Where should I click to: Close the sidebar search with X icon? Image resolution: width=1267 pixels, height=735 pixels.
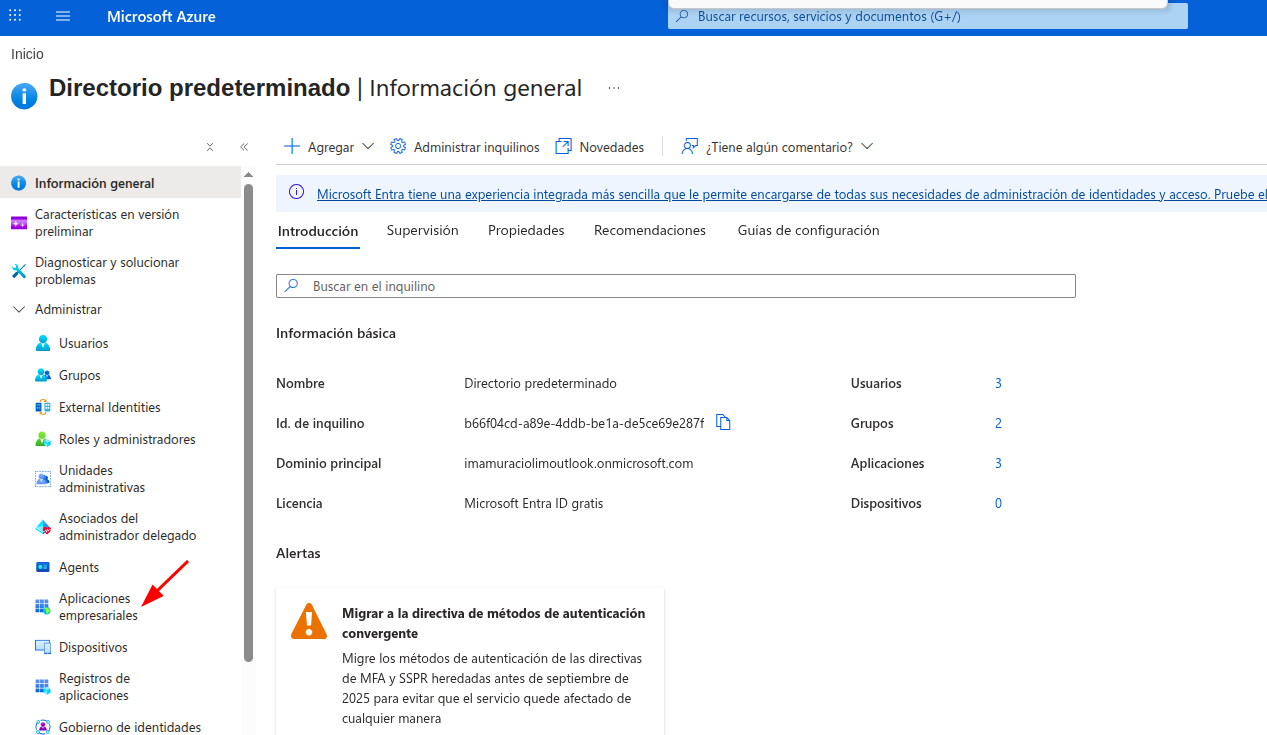click(210, 147)
